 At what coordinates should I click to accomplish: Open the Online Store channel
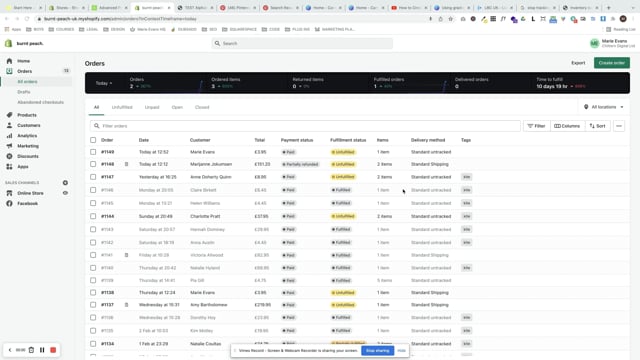[x=30, y=193]
